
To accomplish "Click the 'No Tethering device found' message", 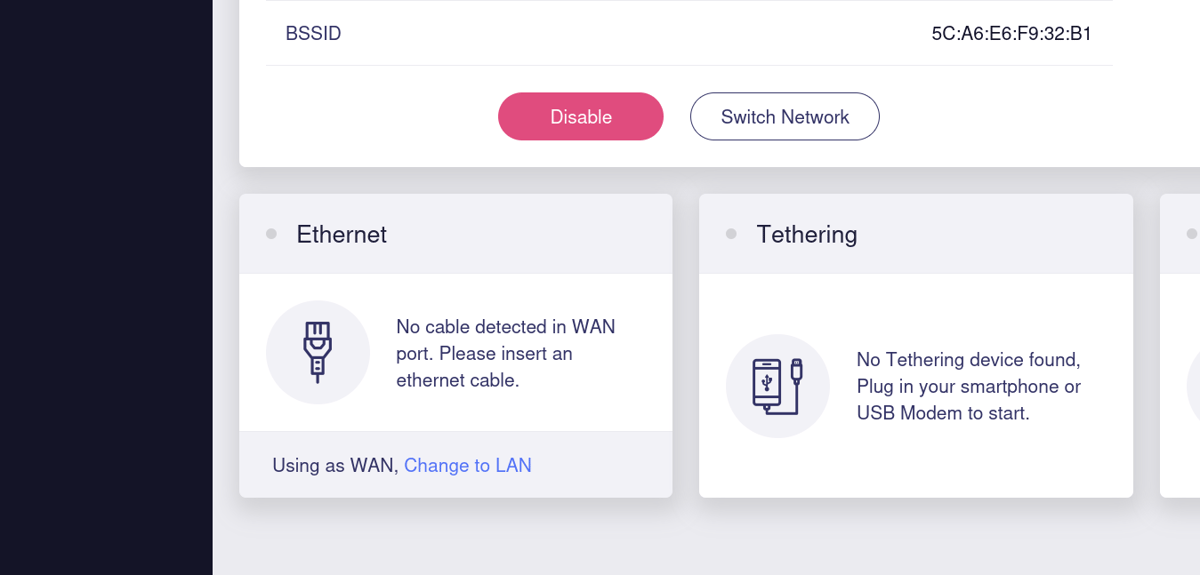I will [968, 386].
